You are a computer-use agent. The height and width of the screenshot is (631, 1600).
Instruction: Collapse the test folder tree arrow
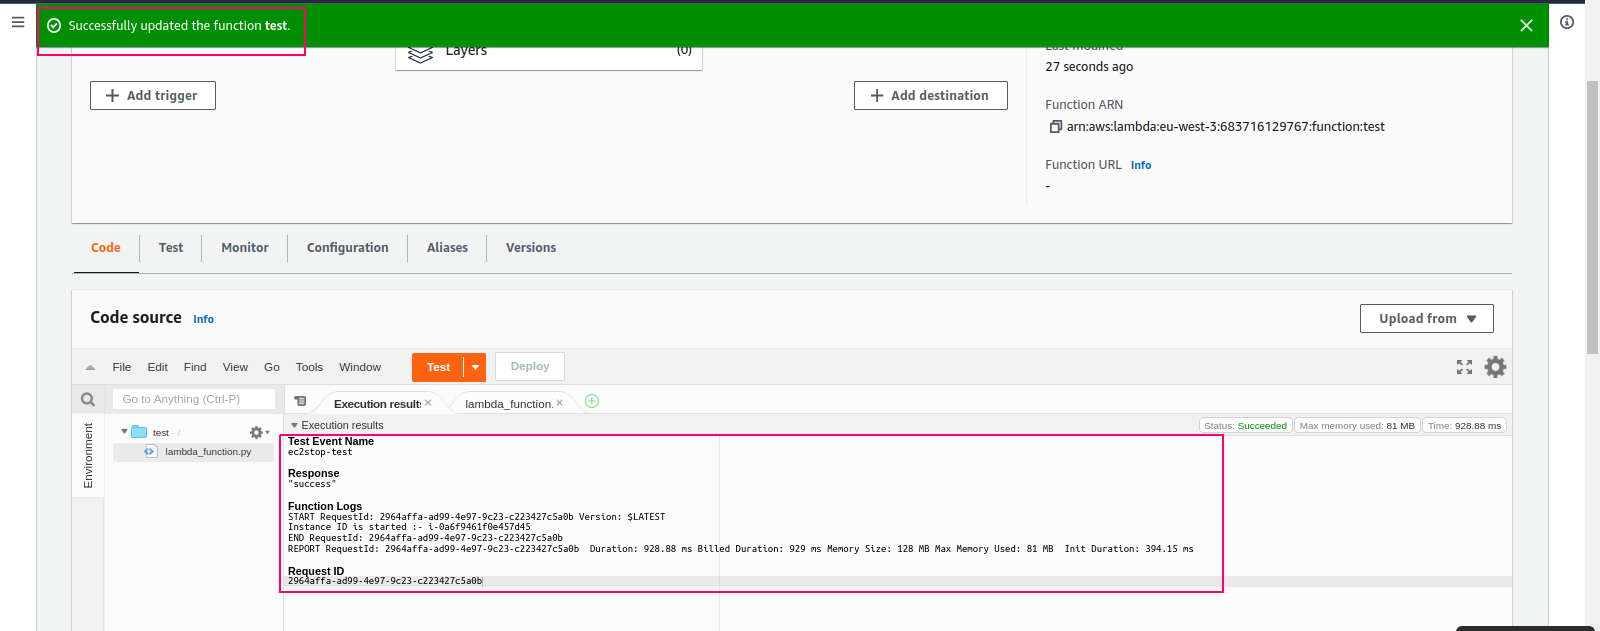(x=124, y=432)
